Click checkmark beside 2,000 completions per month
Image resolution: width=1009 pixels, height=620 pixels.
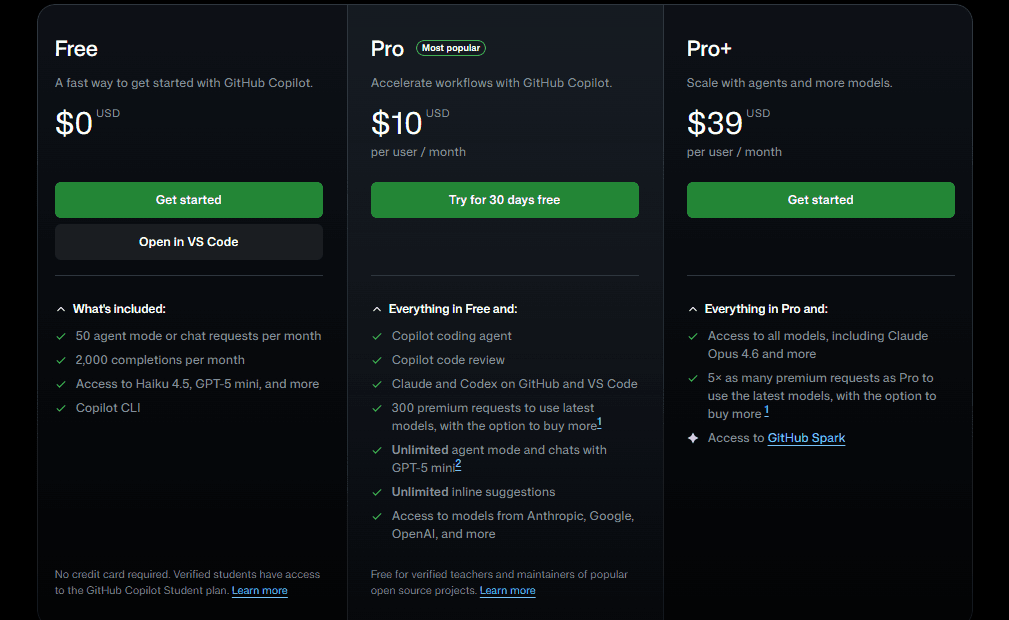[x=61, y=360]
